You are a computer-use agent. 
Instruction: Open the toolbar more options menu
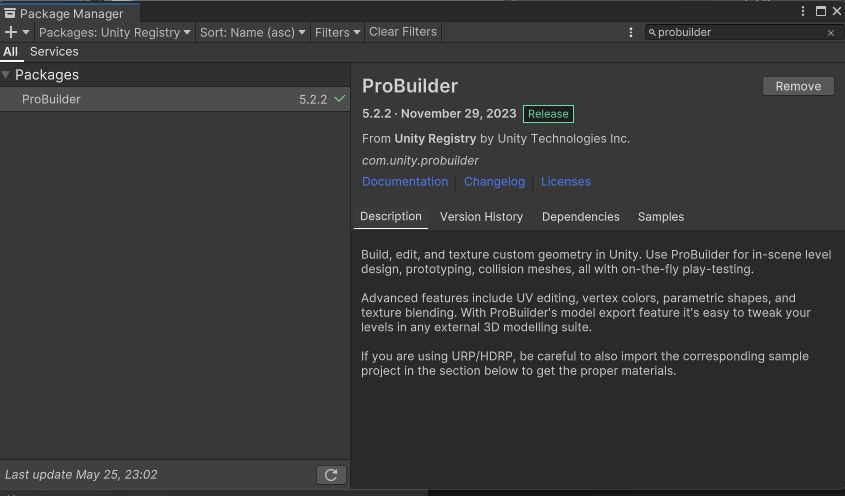click(631, 32)
